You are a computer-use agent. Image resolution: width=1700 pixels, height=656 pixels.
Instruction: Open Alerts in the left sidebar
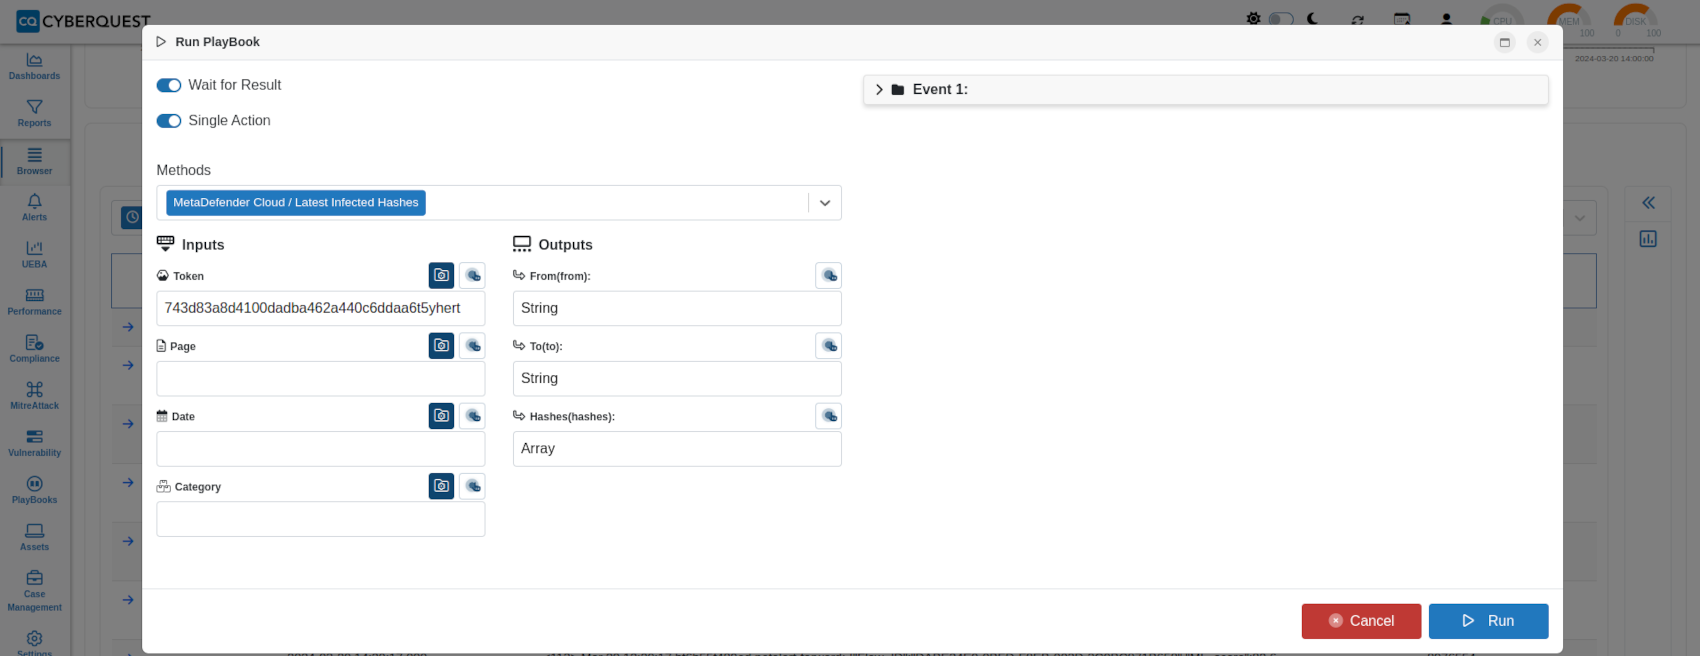34,207
